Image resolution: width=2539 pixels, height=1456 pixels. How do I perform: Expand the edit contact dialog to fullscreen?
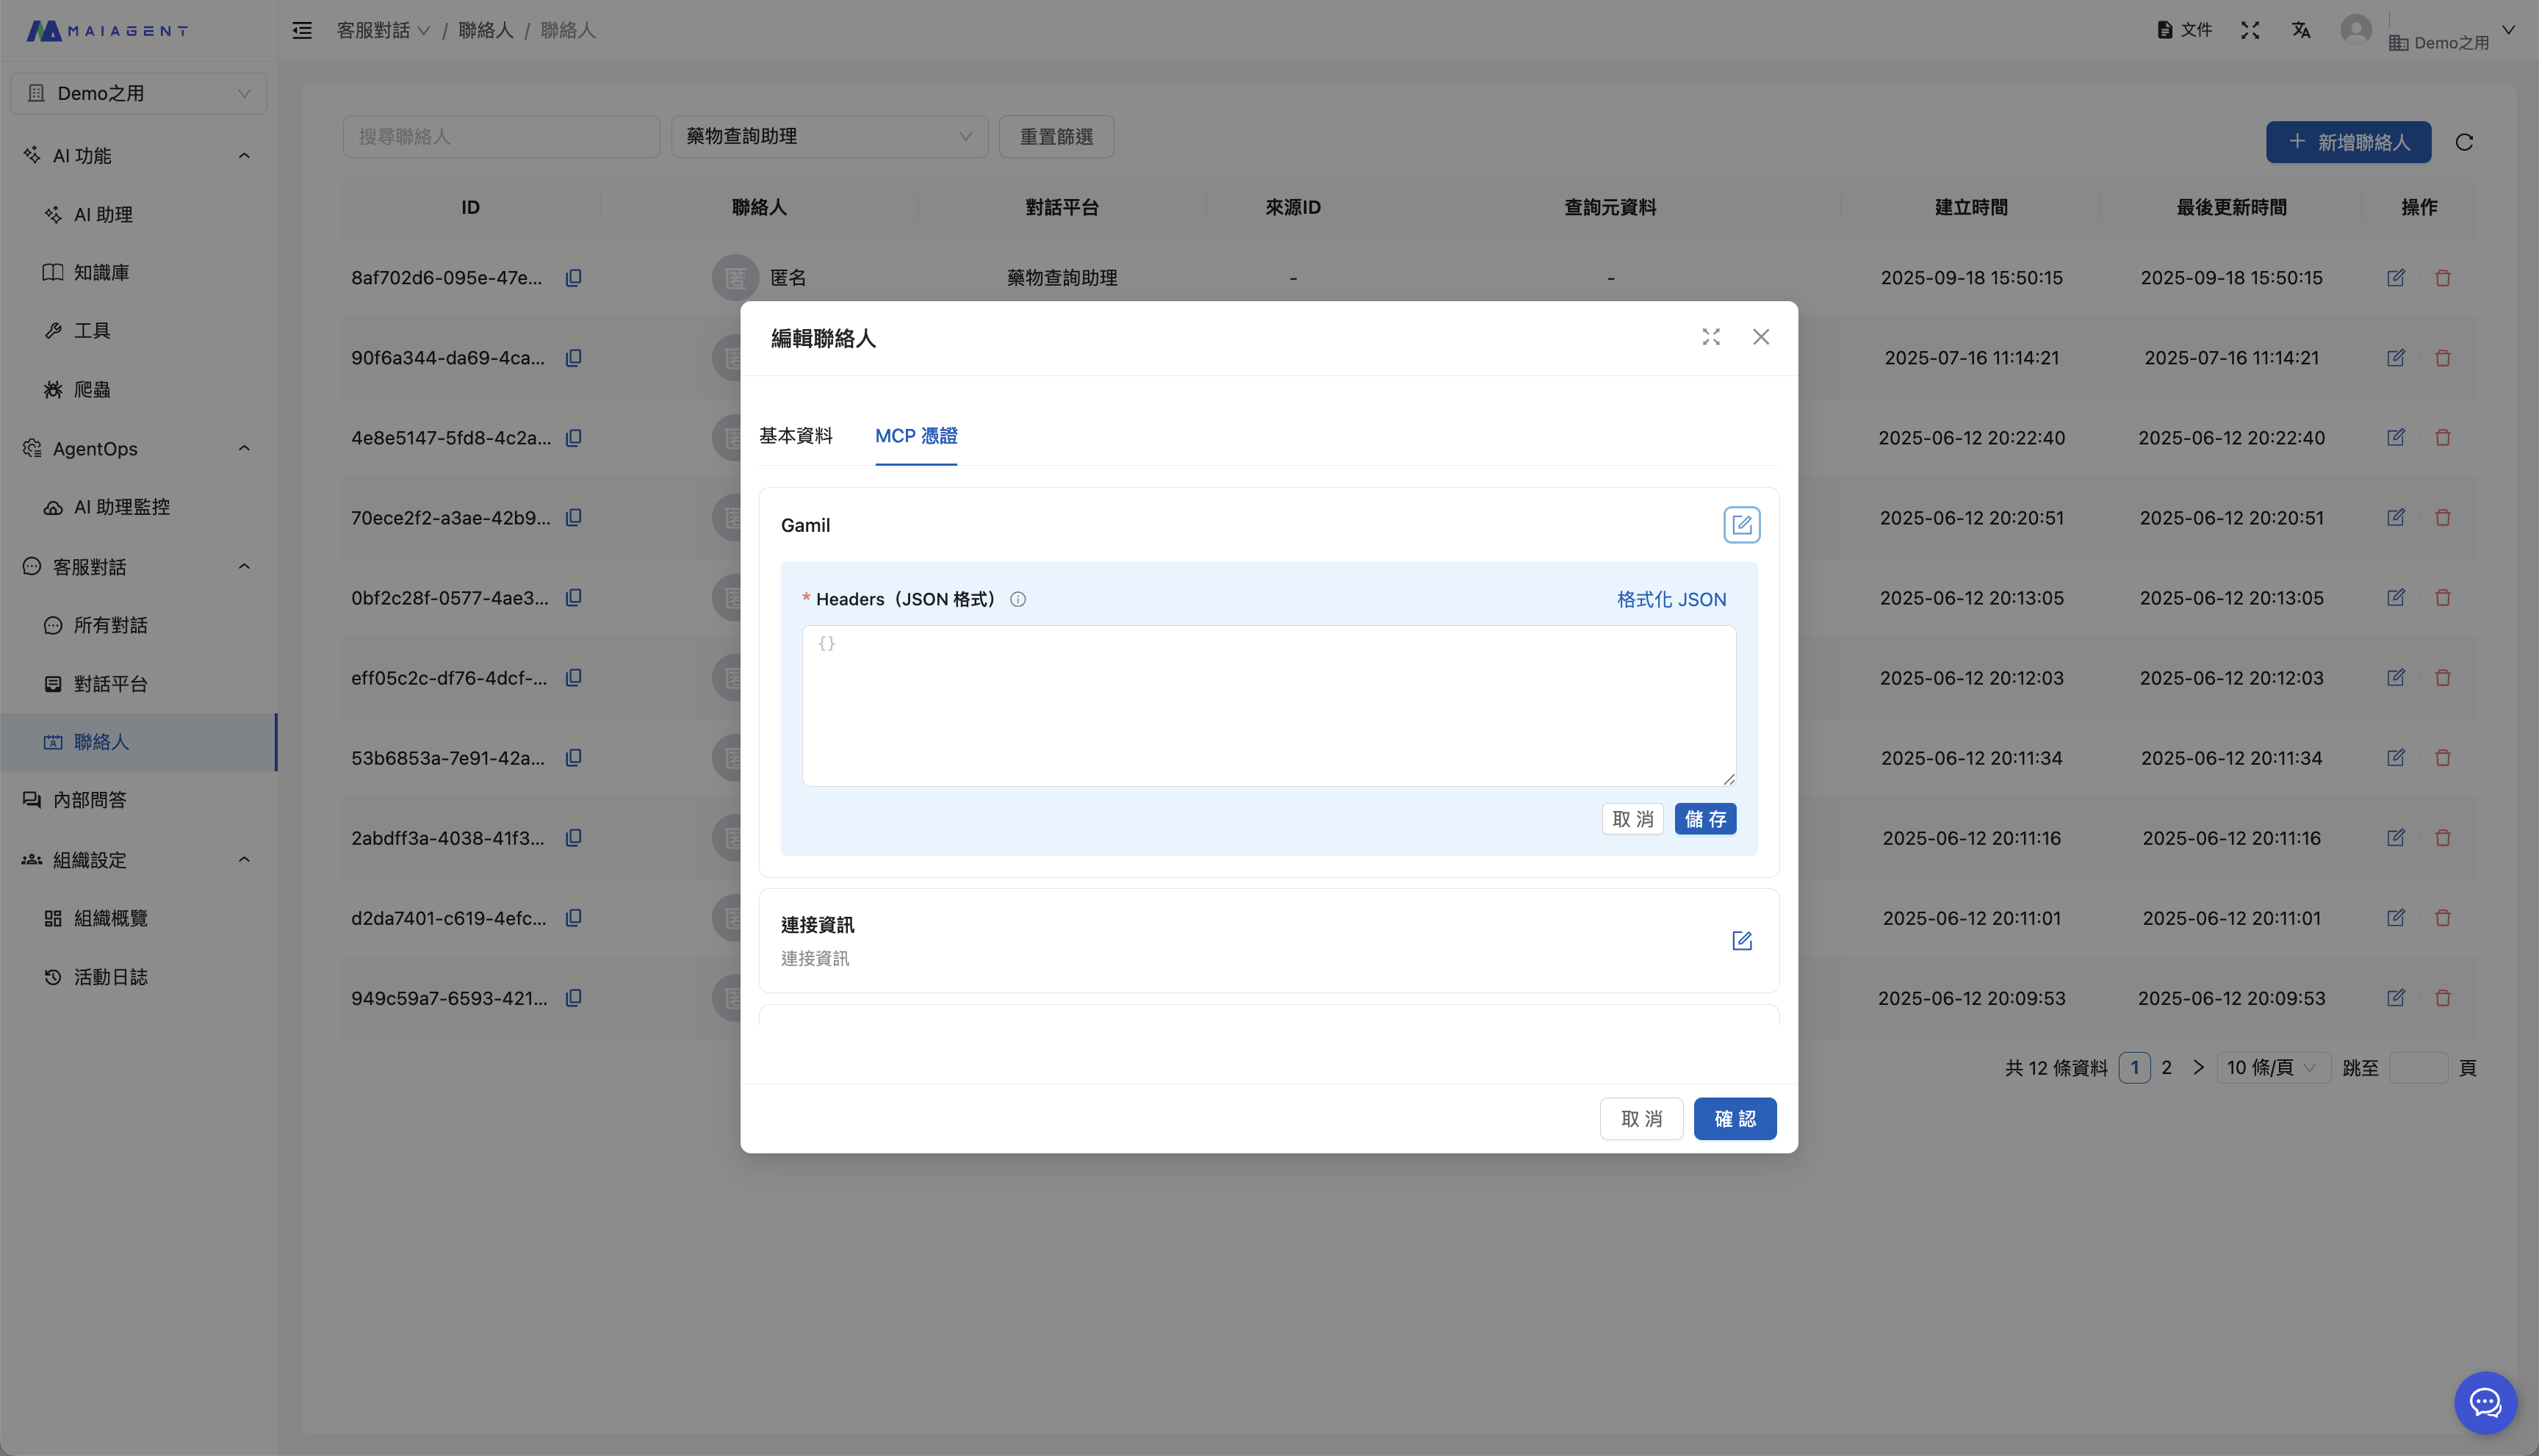[x=1710, y=337]
